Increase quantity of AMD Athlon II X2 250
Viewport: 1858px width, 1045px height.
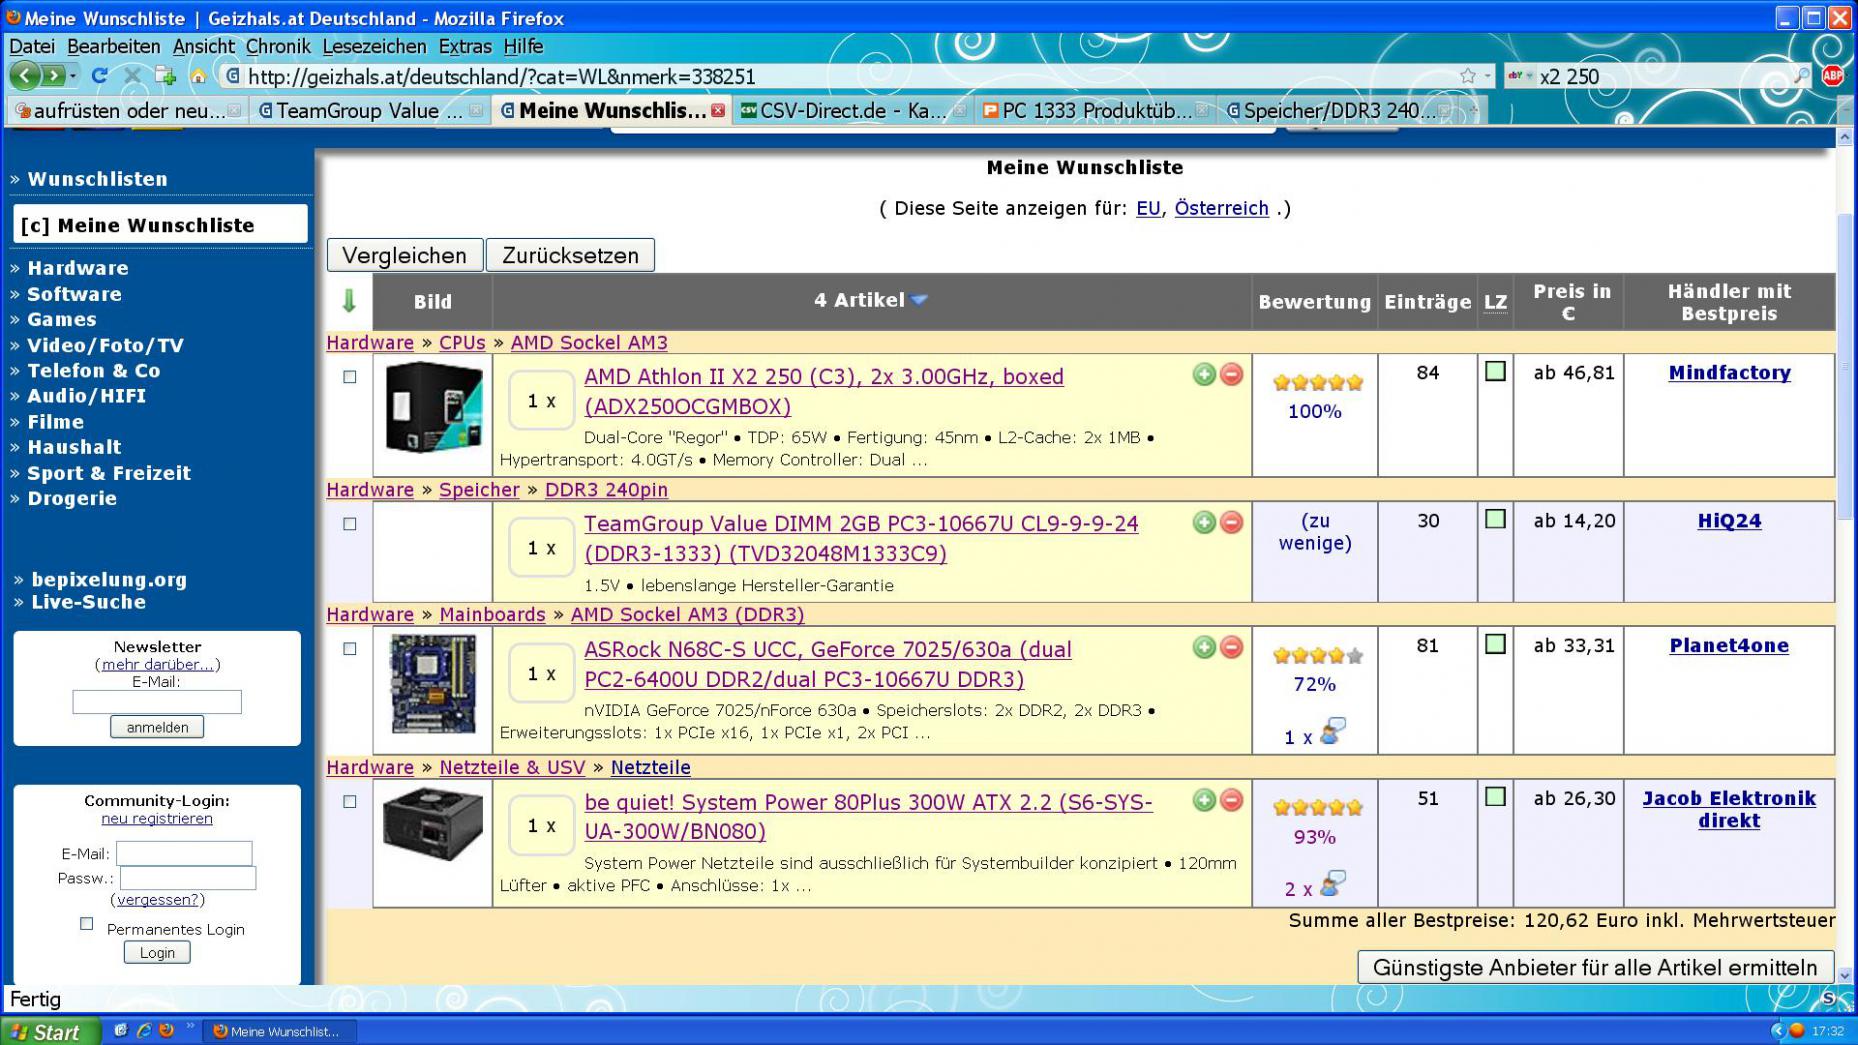pos(1204,374)
